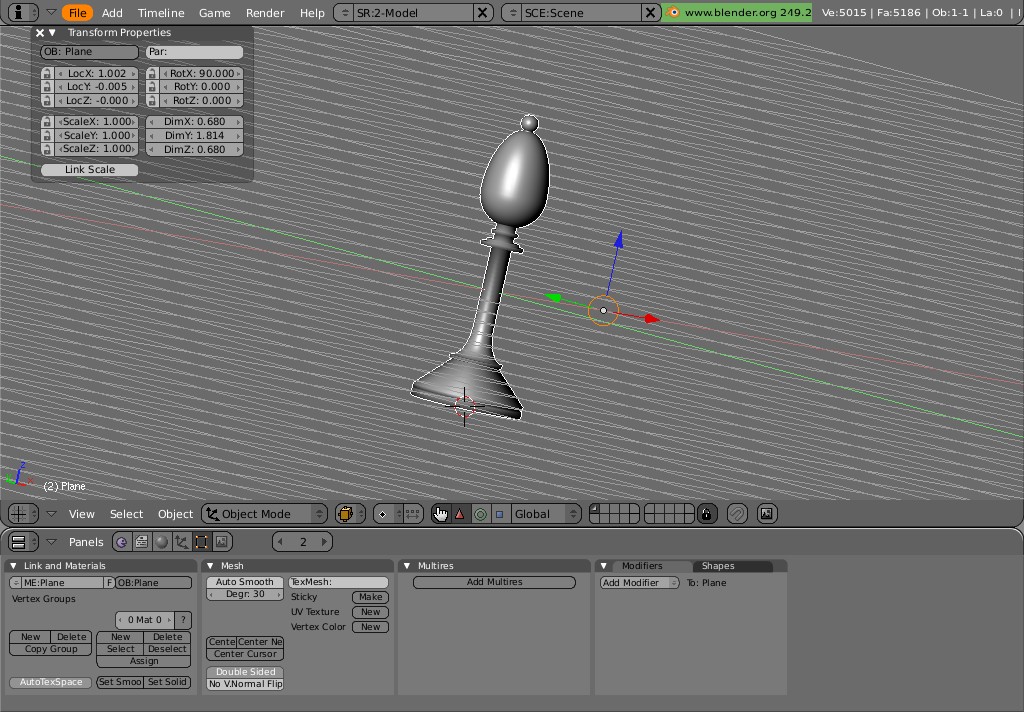Switch to the Object context icon
This screenshot has height=712, width=1024.
pyautogui.click(x=181, y=542)
